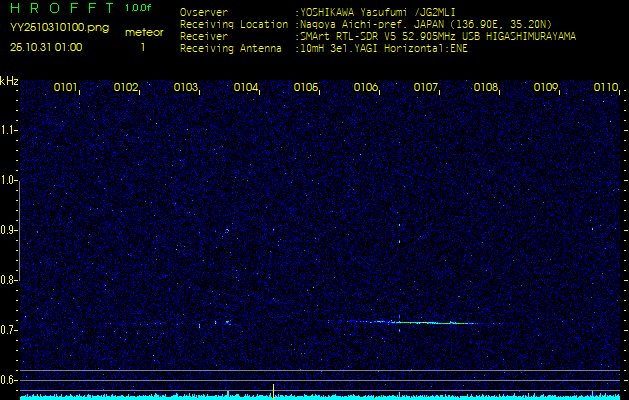Select the 0105 time marker
Viewport: 629px width, 400px height.
pyautogui.click(x=306, y=88)
